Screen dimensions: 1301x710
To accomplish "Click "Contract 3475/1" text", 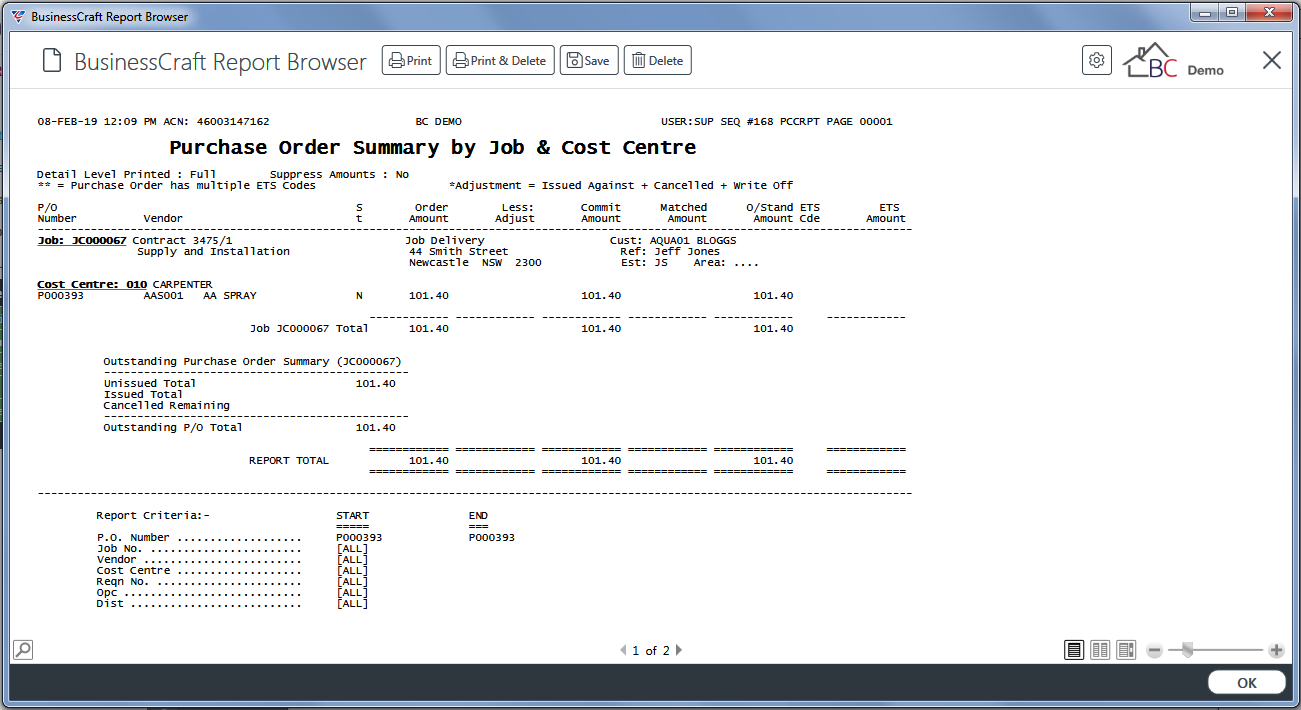I will point(182,241).
